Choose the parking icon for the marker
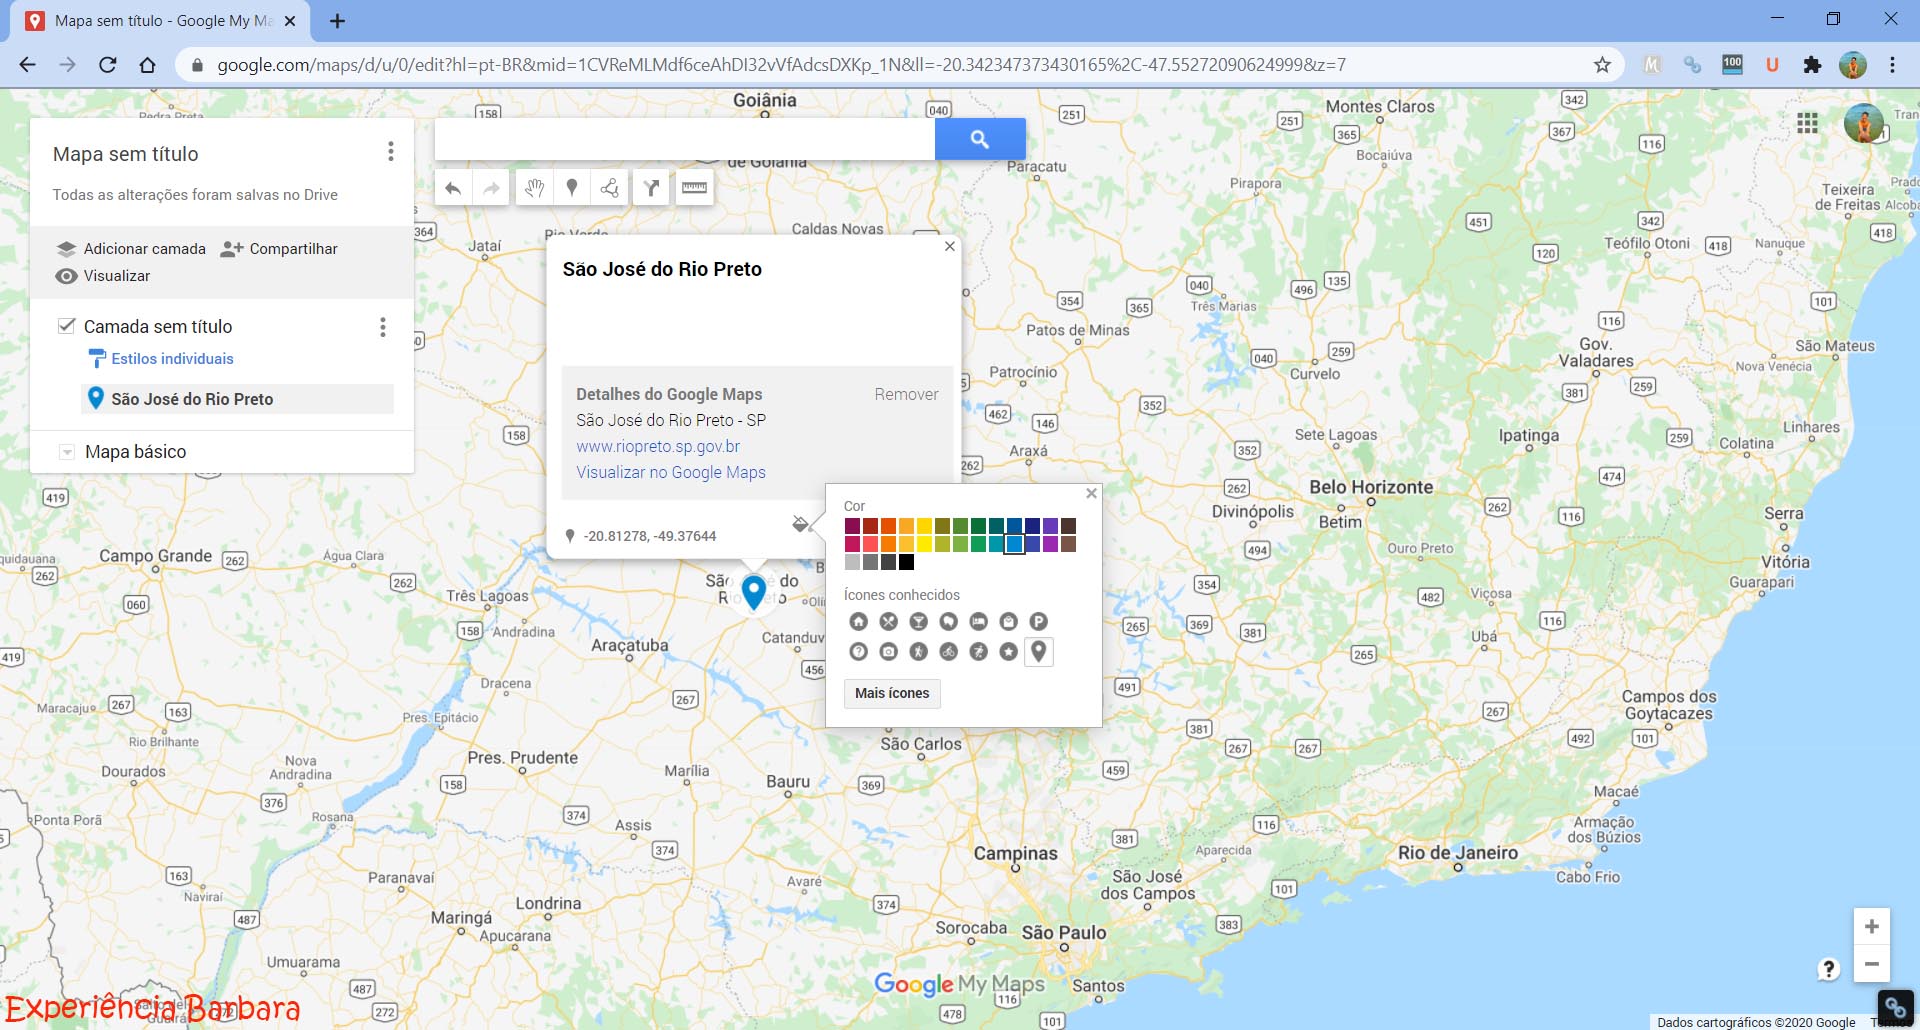This screenshot has width=1920, height=1030. pos(1038,621)
